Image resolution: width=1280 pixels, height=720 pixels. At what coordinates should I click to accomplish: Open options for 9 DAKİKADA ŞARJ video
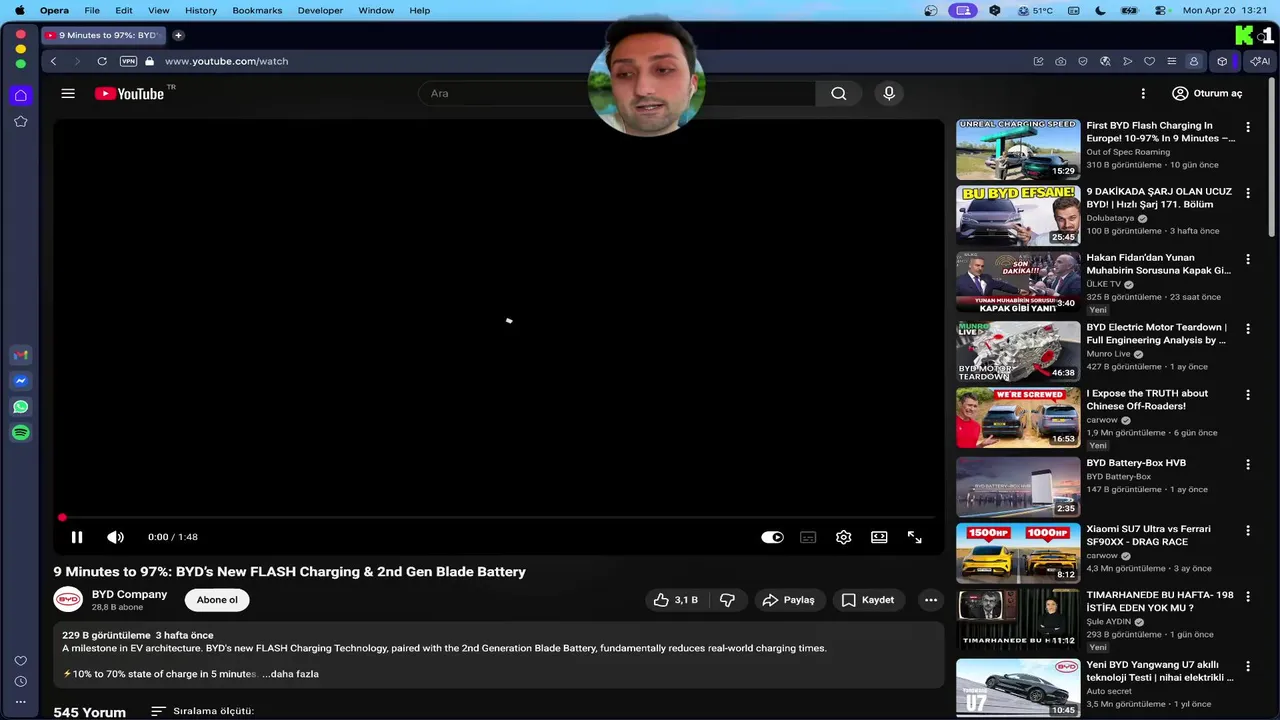(1247, 193)
